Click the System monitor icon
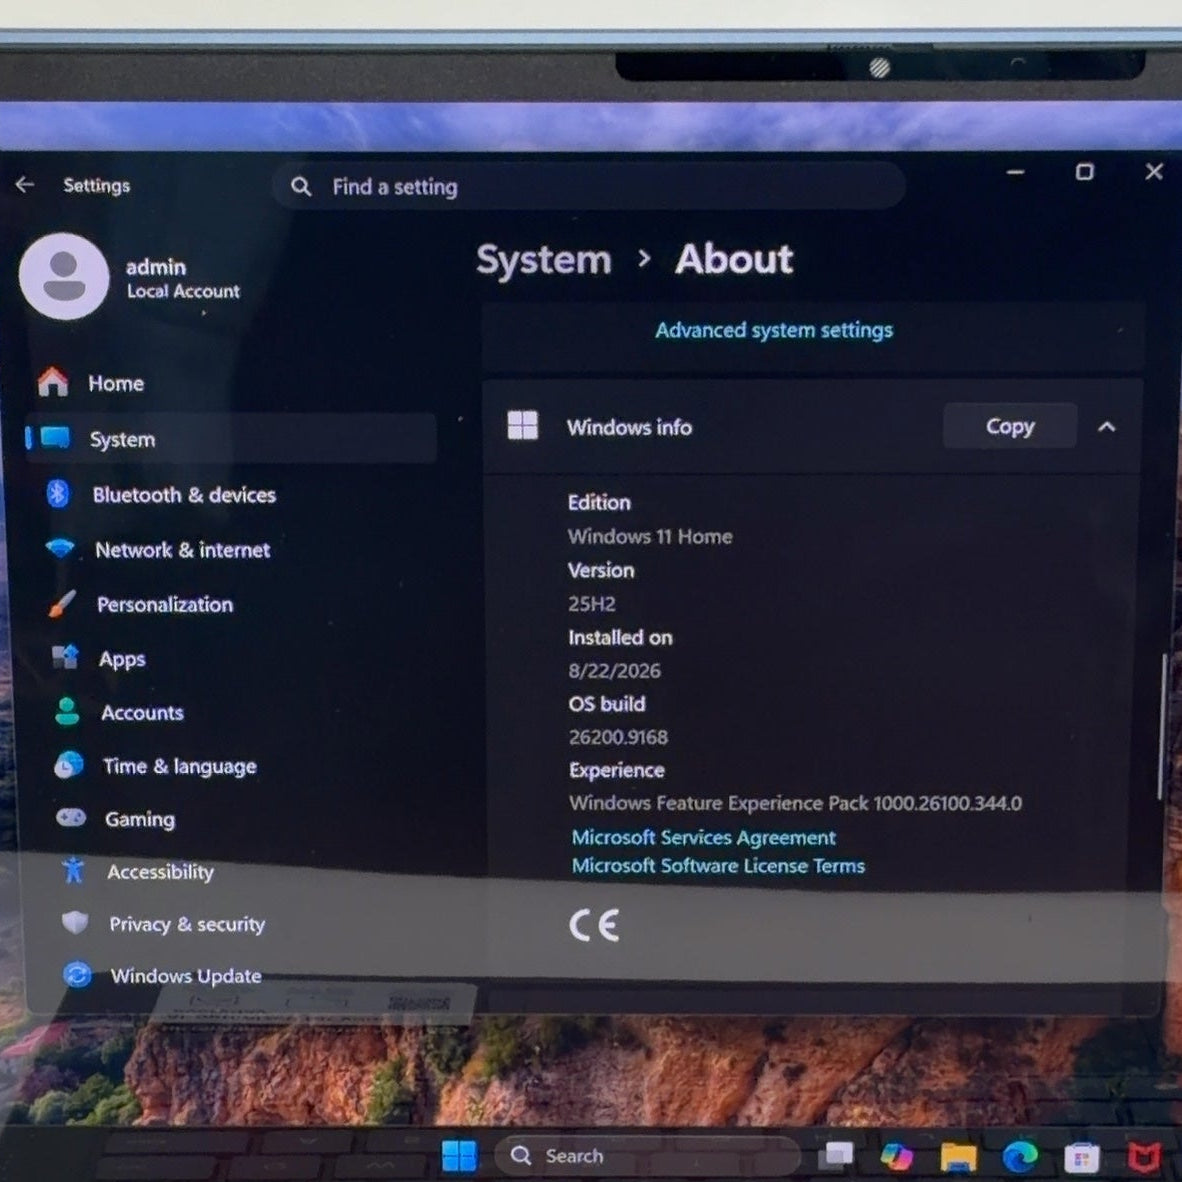1182x1182 pixels. pos(55,437)
